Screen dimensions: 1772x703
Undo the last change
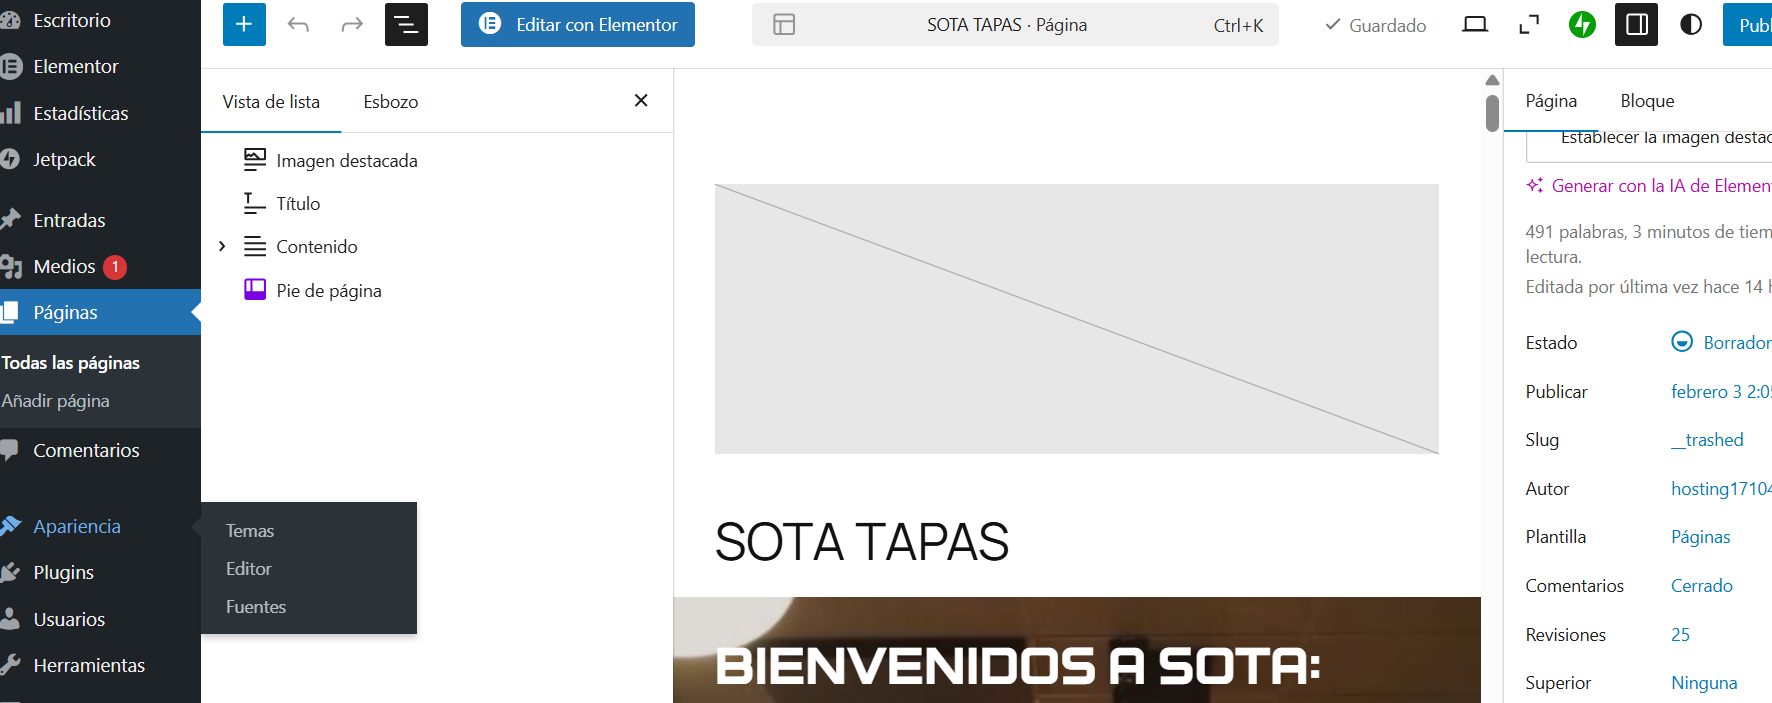(x=298, y=25)
